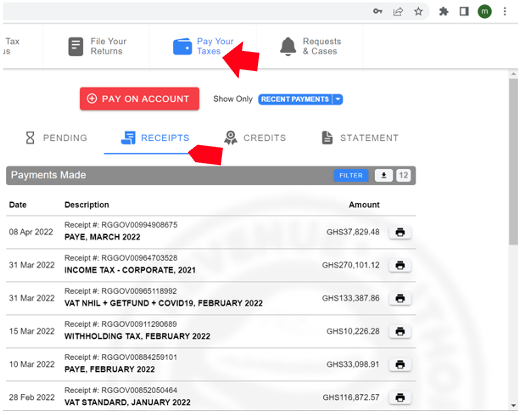Image resolution: width=522 pixels, height=415 pixels.
Task: Click the password key icon in address bar
Action: (377, 11)
